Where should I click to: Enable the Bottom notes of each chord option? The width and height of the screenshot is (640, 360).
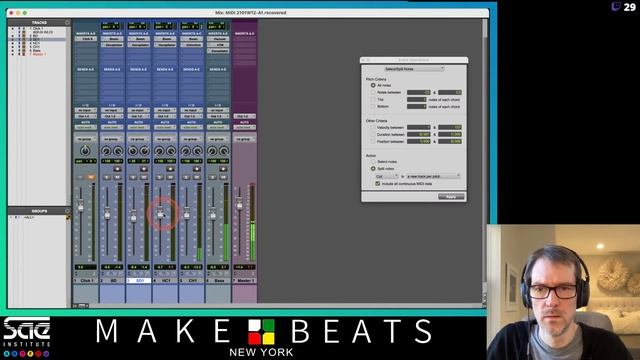point(373,106)
